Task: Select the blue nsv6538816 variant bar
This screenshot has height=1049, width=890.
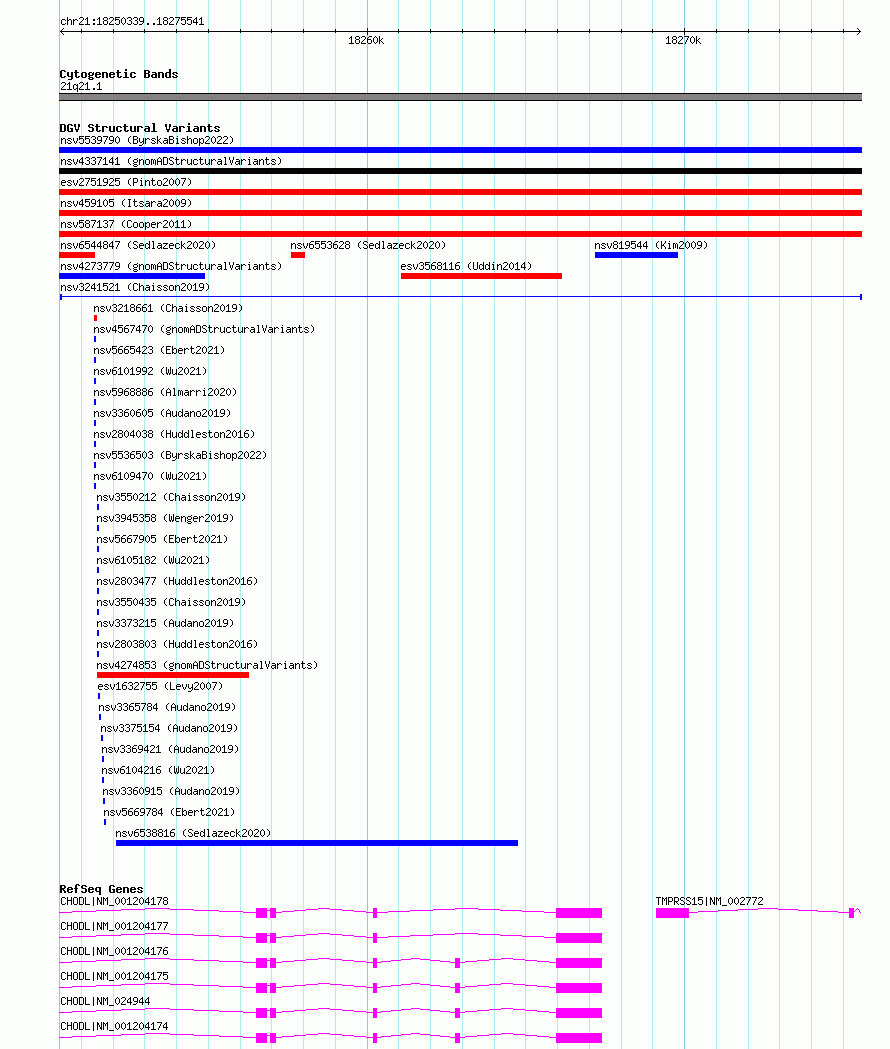Action: point(317,843)
